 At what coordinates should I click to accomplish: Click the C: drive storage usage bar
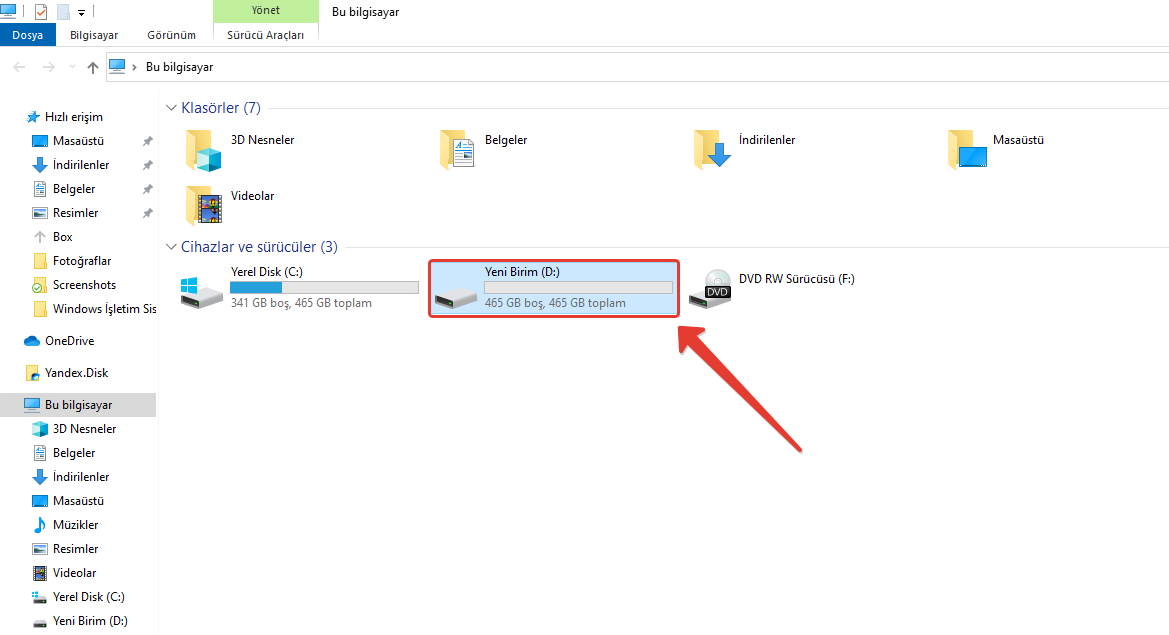(x=324, y=288)
